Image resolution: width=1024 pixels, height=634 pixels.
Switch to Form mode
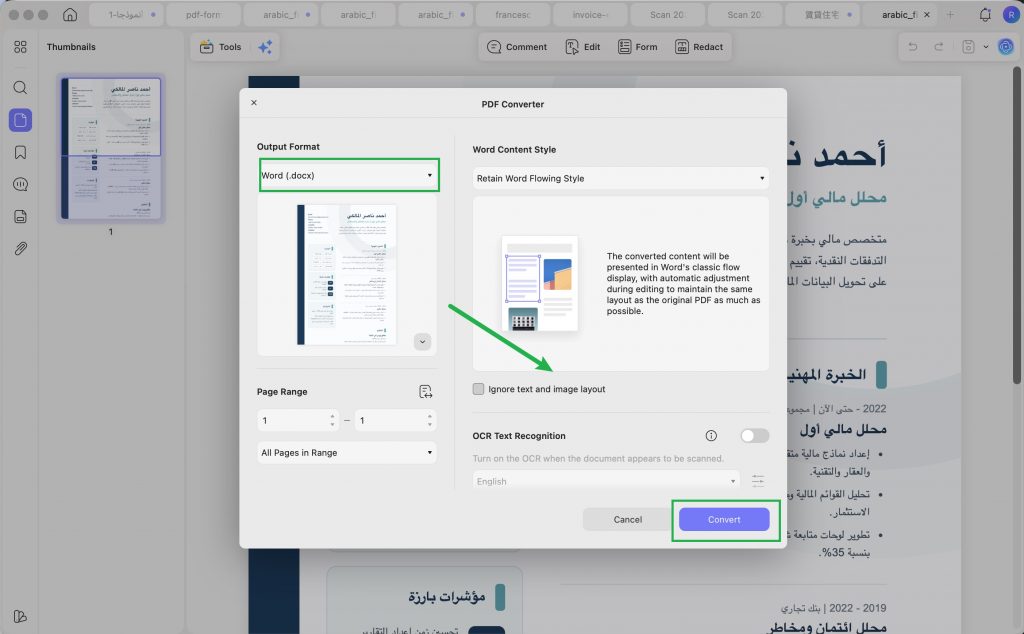click(637, 47)
